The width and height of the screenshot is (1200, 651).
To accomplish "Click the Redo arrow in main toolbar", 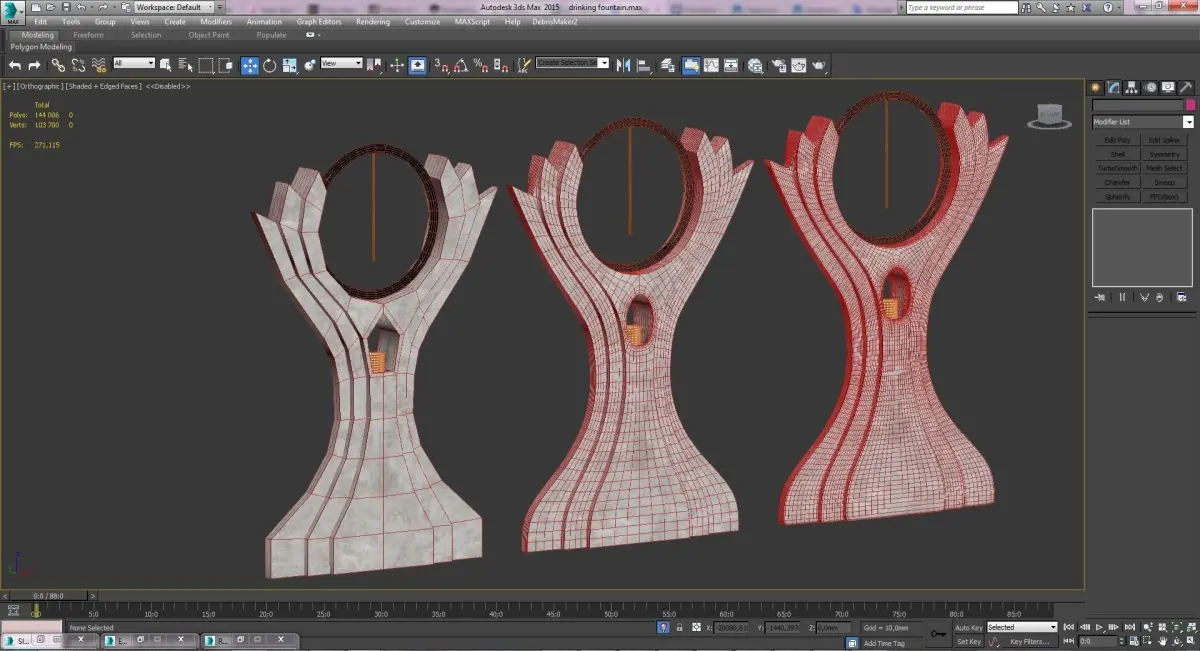I will pos(34,65).
